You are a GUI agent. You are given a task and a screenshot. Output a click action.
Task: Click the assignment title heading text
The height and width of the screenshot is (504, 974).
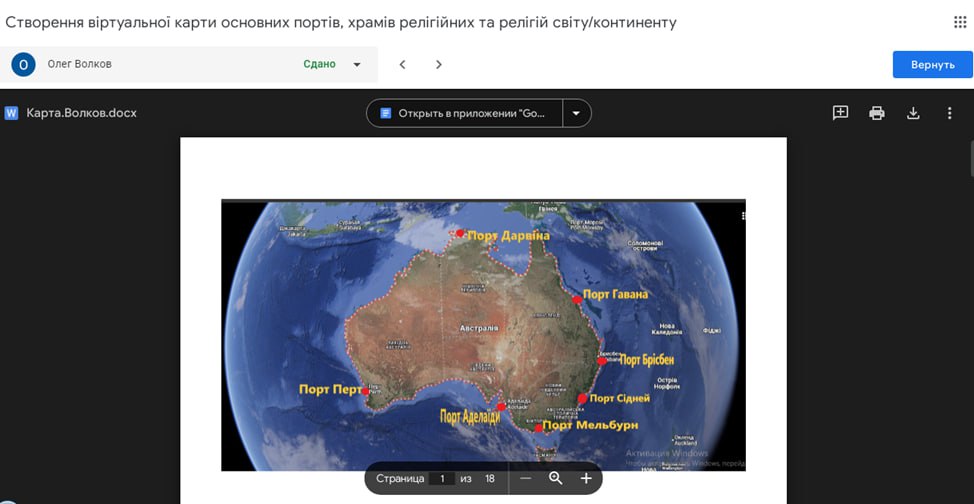tap(341, 23)
